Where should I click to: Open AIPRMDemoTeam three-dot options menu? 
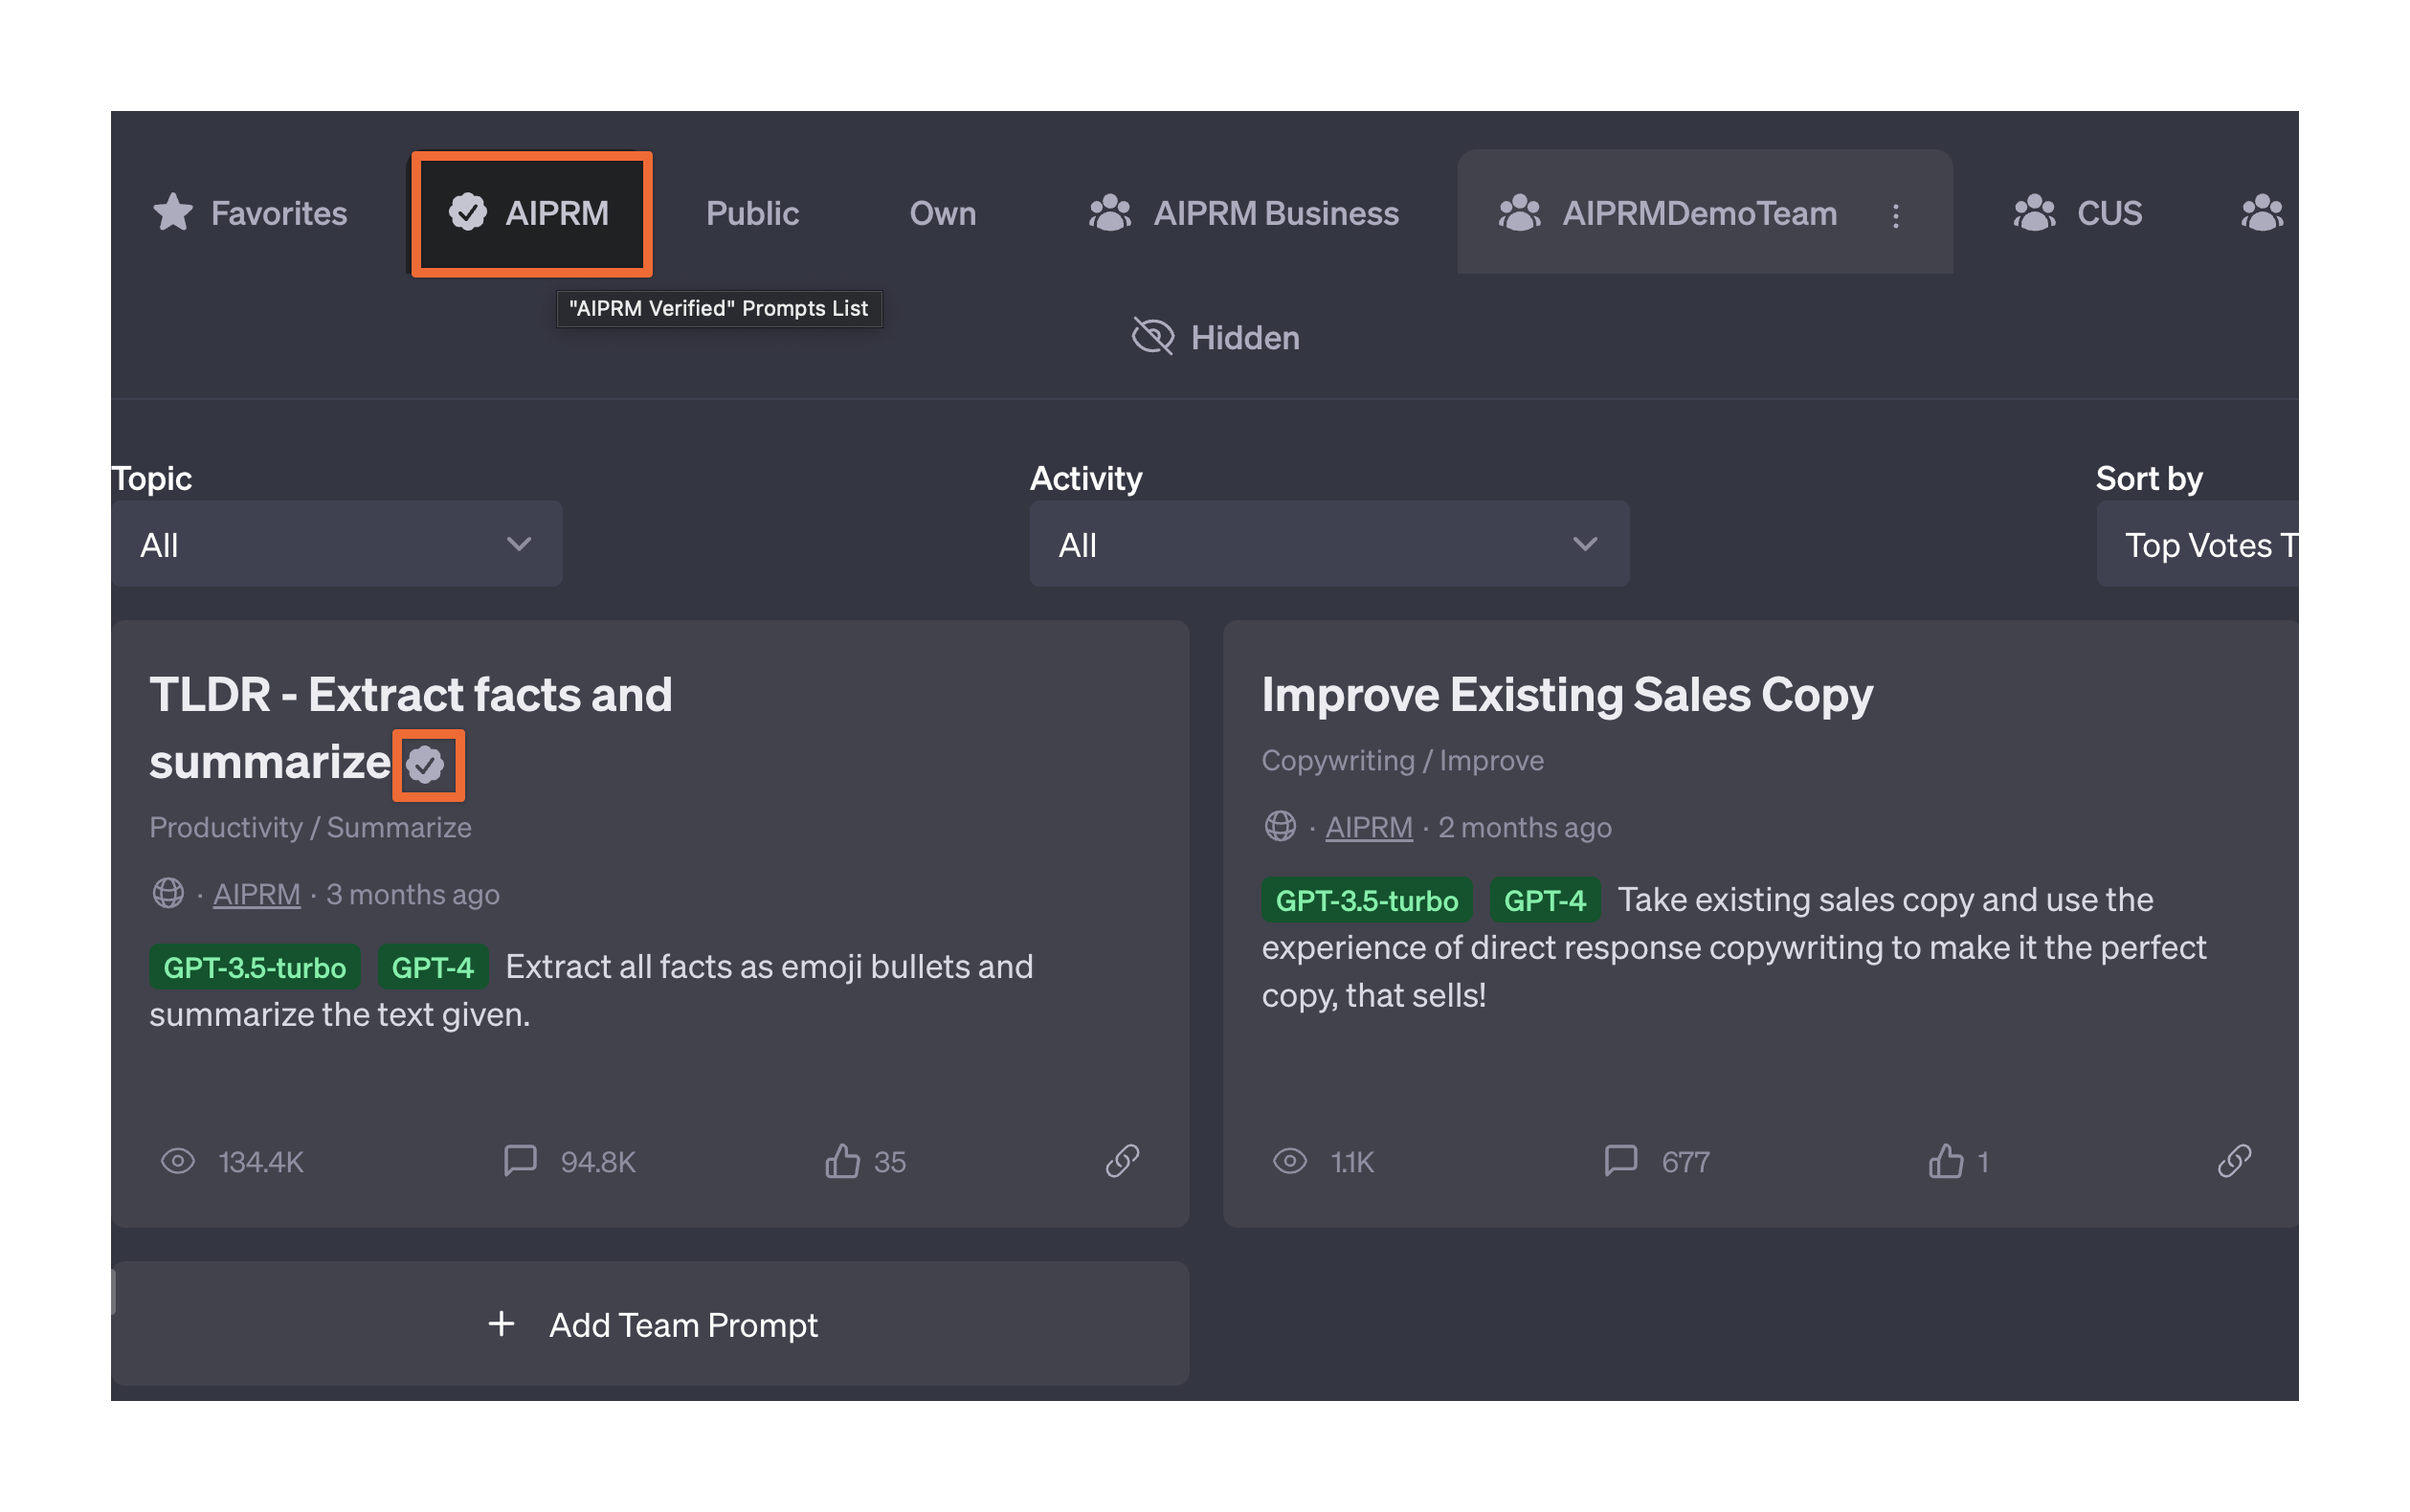click(x=1895, y=215)
